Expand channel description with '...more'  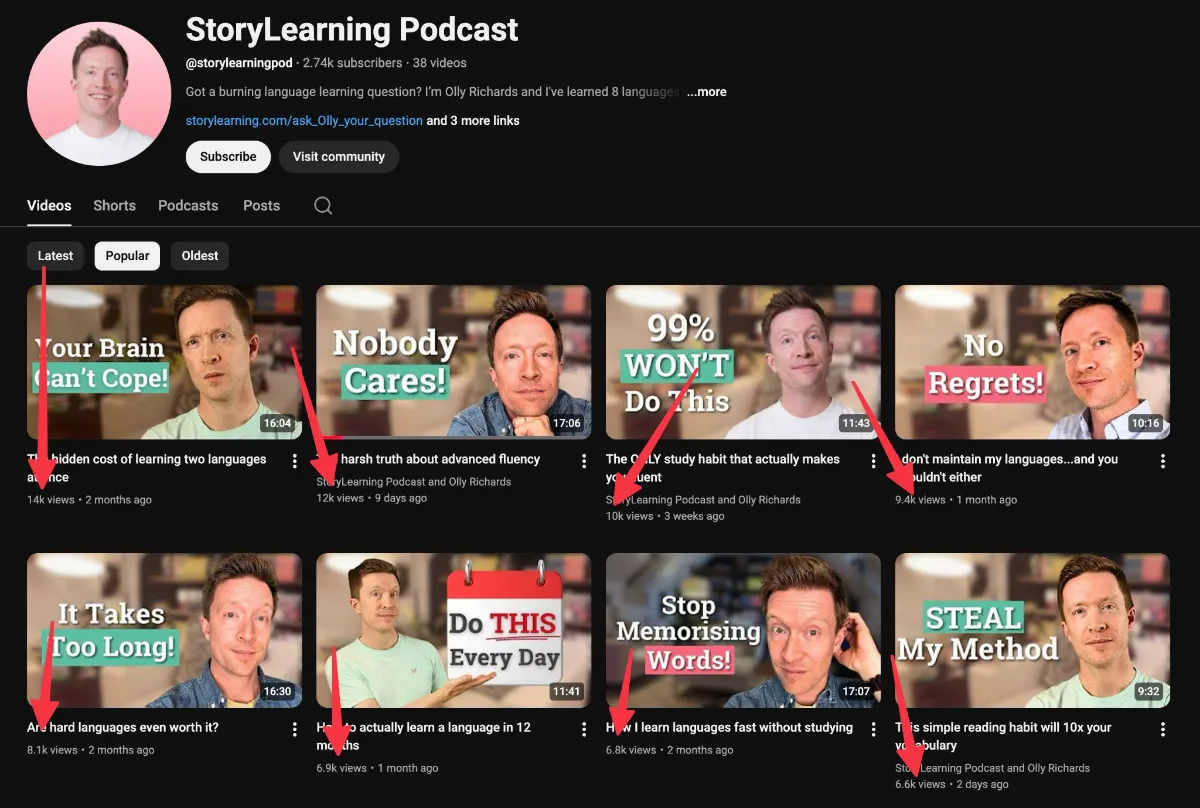pyautogui.click(x=707, y=92)
